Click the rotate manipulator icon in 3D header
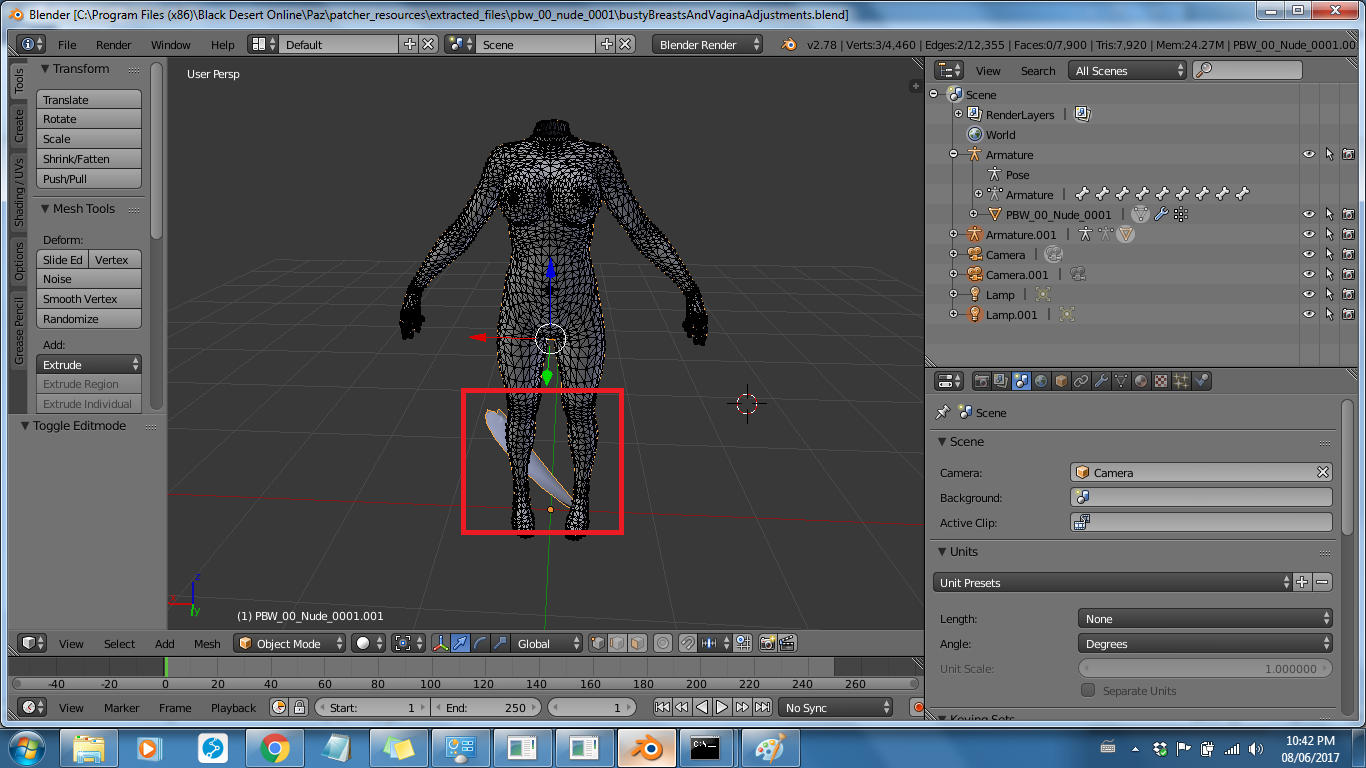This screenshot has height=768, width=1366. click(x=479, y=644)
